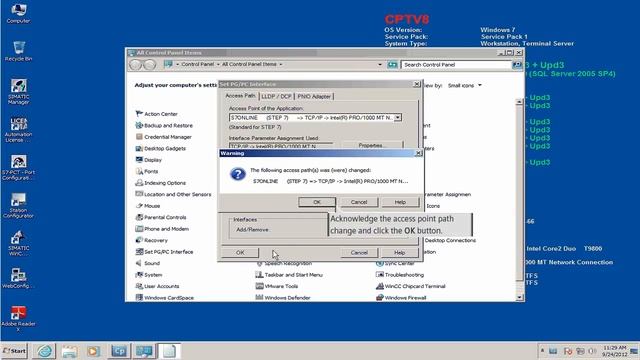This screenshot has width=640, height=360.
Task: Click the Control Panel Forward navigation button
Action: pos(150,64)
